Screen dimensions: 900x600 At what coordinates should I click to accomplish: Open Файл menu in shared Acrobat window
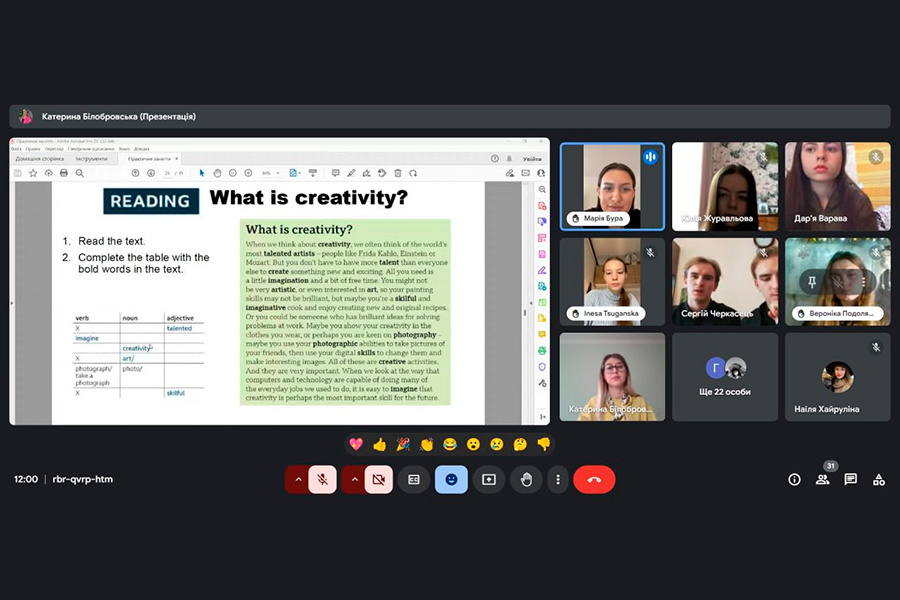16,149
